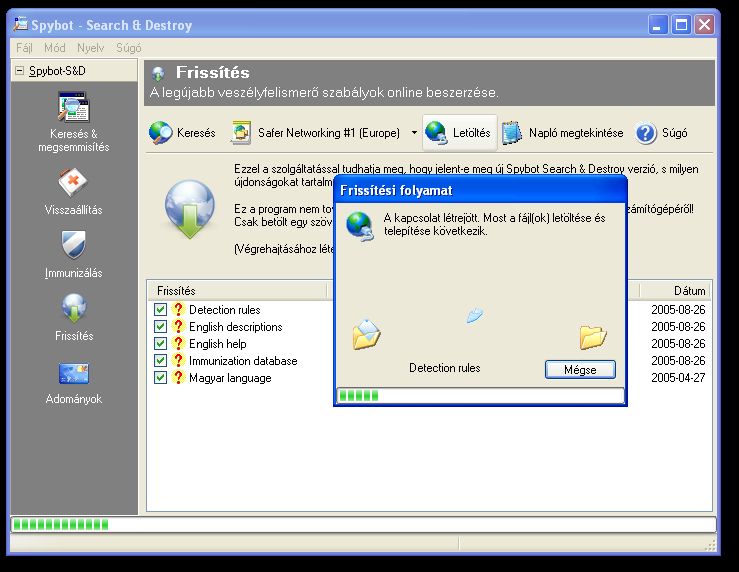Click the Safer Networking #1 server icon

tap(241, 133)
